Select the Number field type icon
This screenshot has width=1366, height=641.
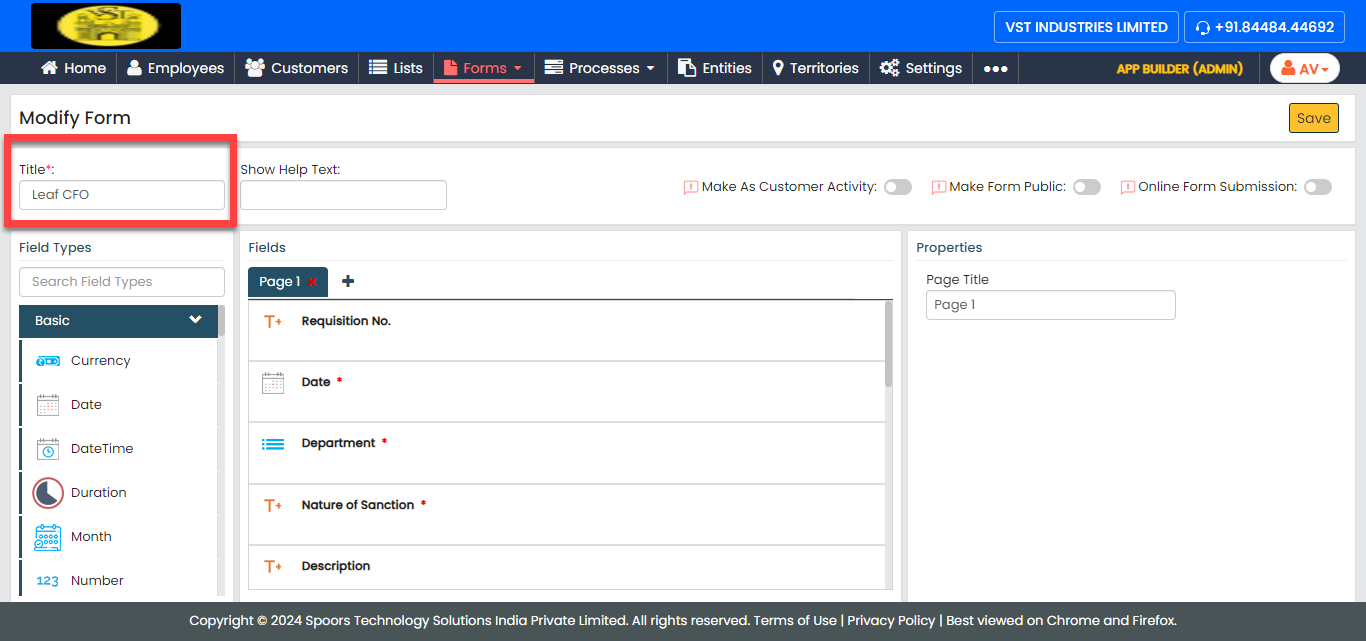click(48, 581)
